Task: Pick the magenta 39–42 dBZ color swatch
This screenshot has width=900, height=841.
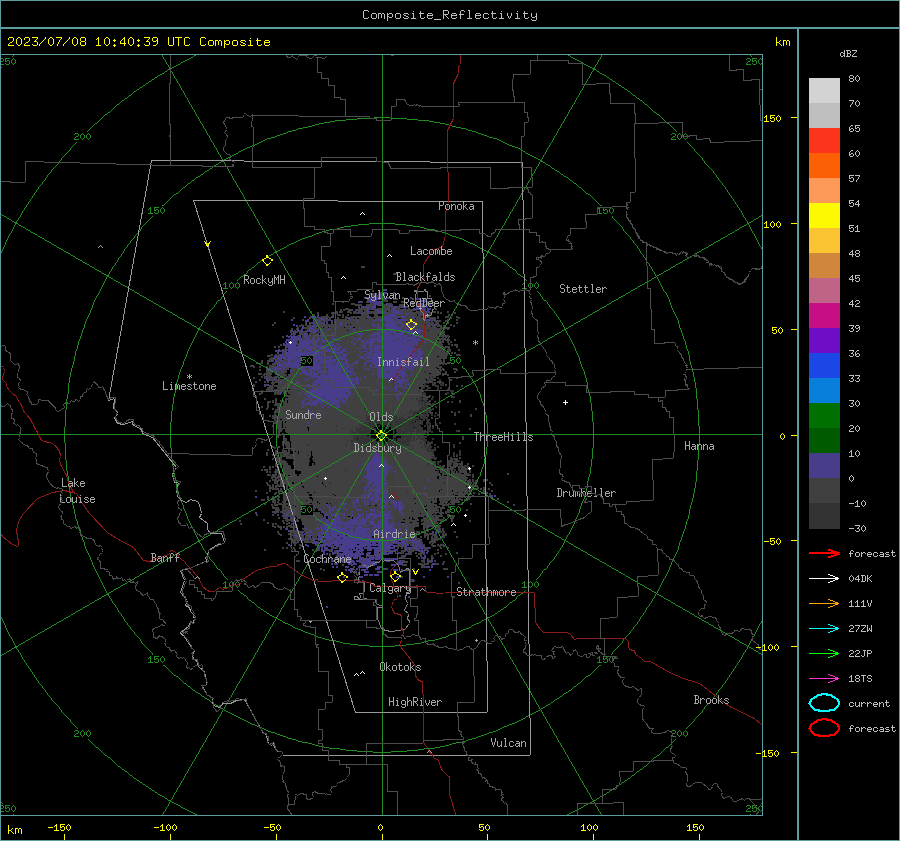Action: 824,316
